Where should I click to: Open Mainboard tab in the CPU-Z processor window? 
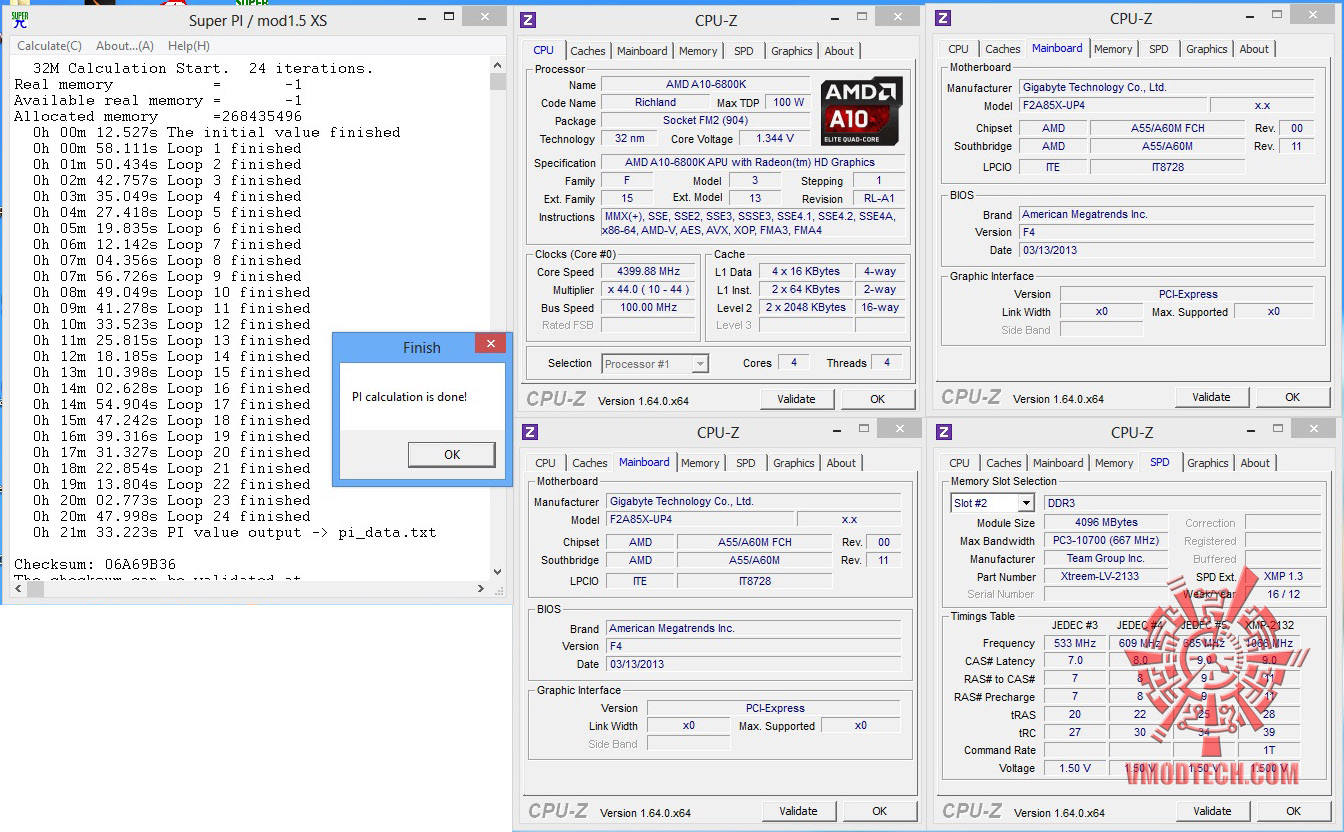click(x=642, y=51)
